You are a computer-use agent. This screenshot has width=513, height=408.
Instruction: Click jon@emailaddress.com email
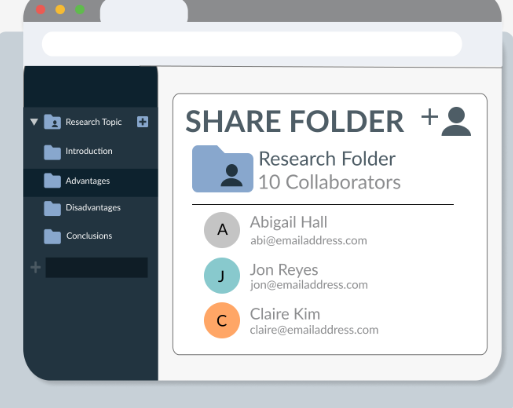tap(309, 285)
